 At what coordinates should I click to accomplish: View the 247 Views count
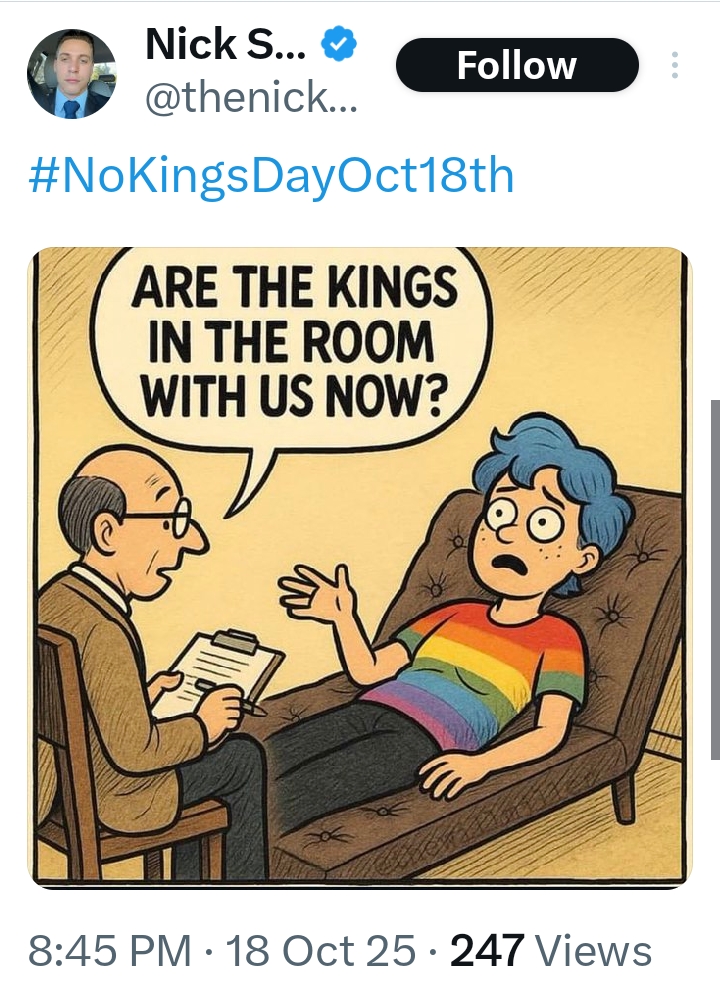coord(551,950)
